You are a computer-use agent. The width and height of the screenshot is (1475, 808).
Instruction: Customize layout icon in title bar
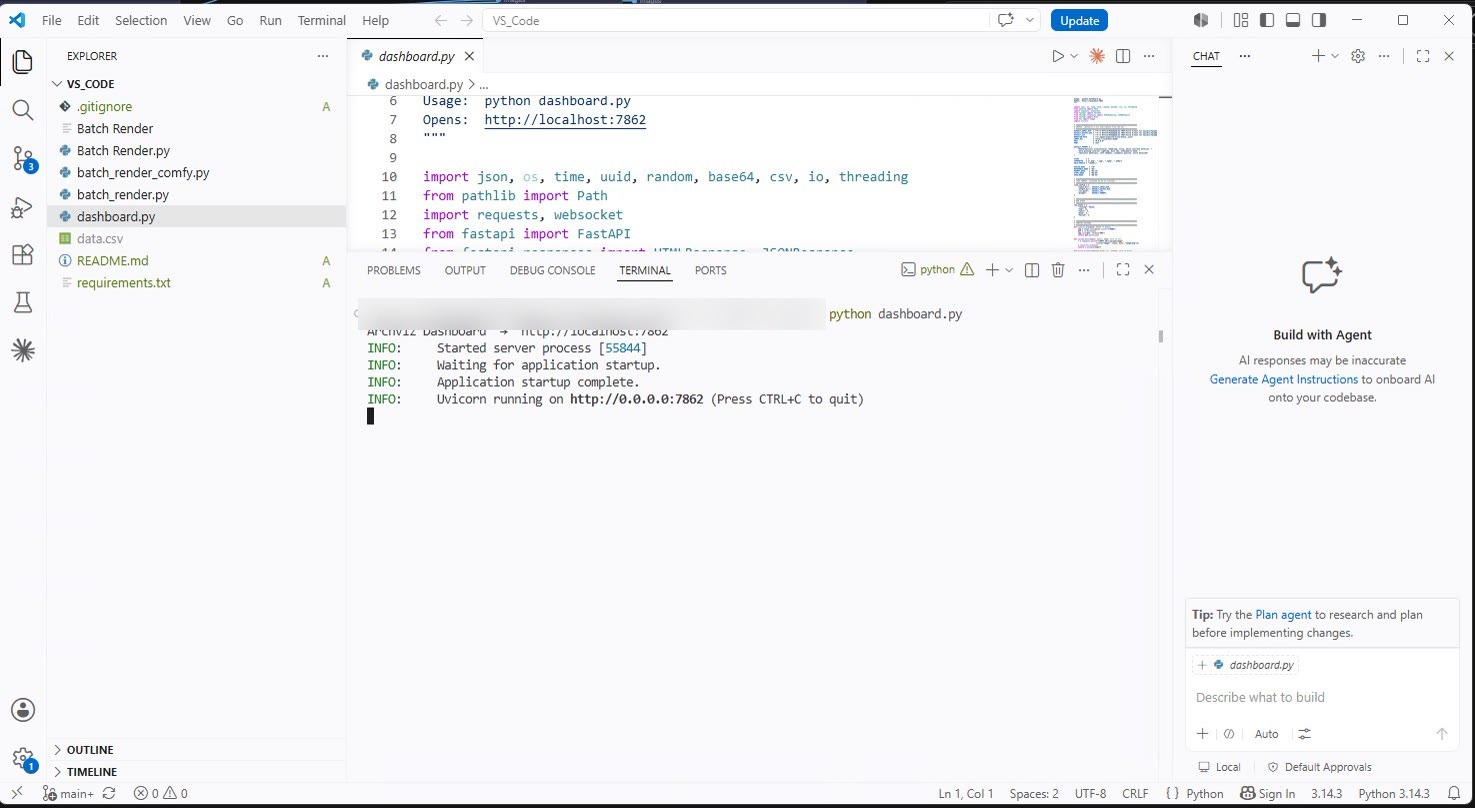(x=1241, y=20)
